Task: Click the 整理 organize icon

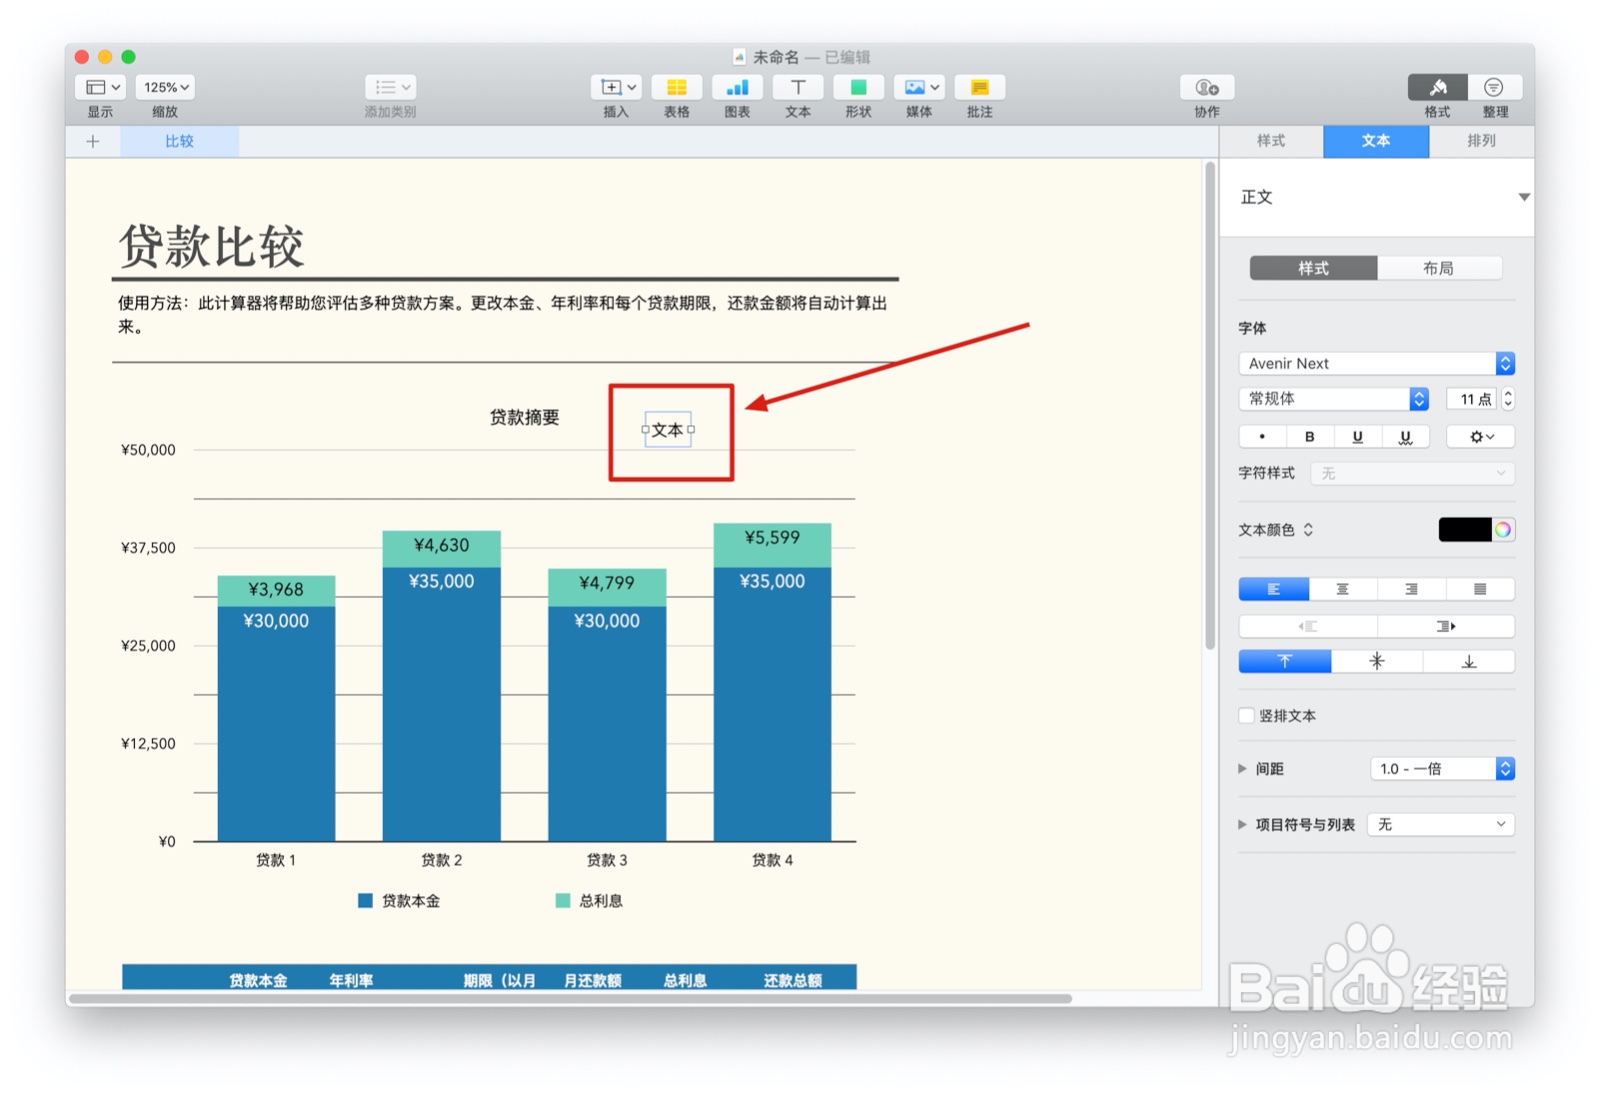Action: click(1494, 88)
